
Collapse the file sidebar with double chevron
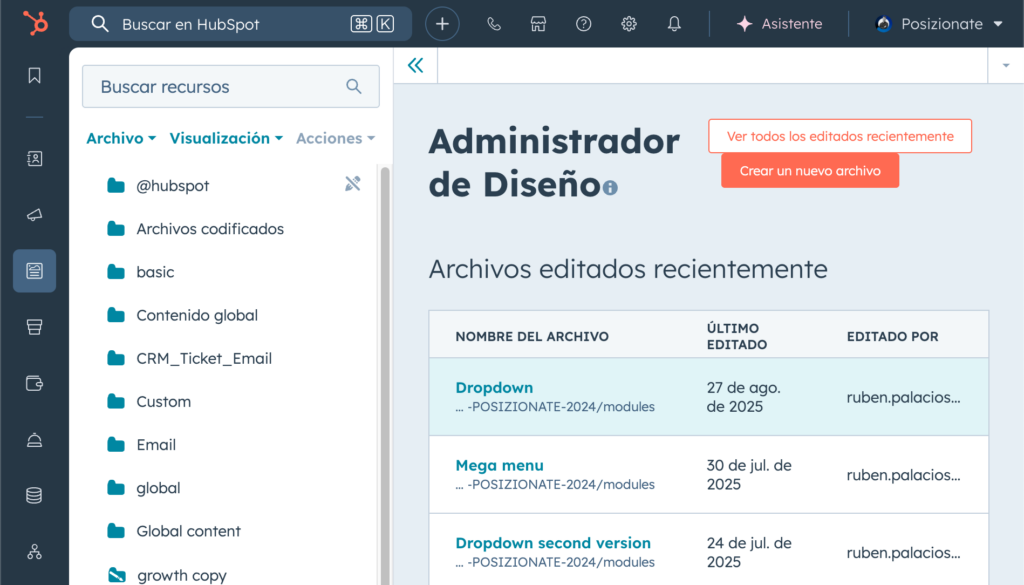[x=415, y=66]
